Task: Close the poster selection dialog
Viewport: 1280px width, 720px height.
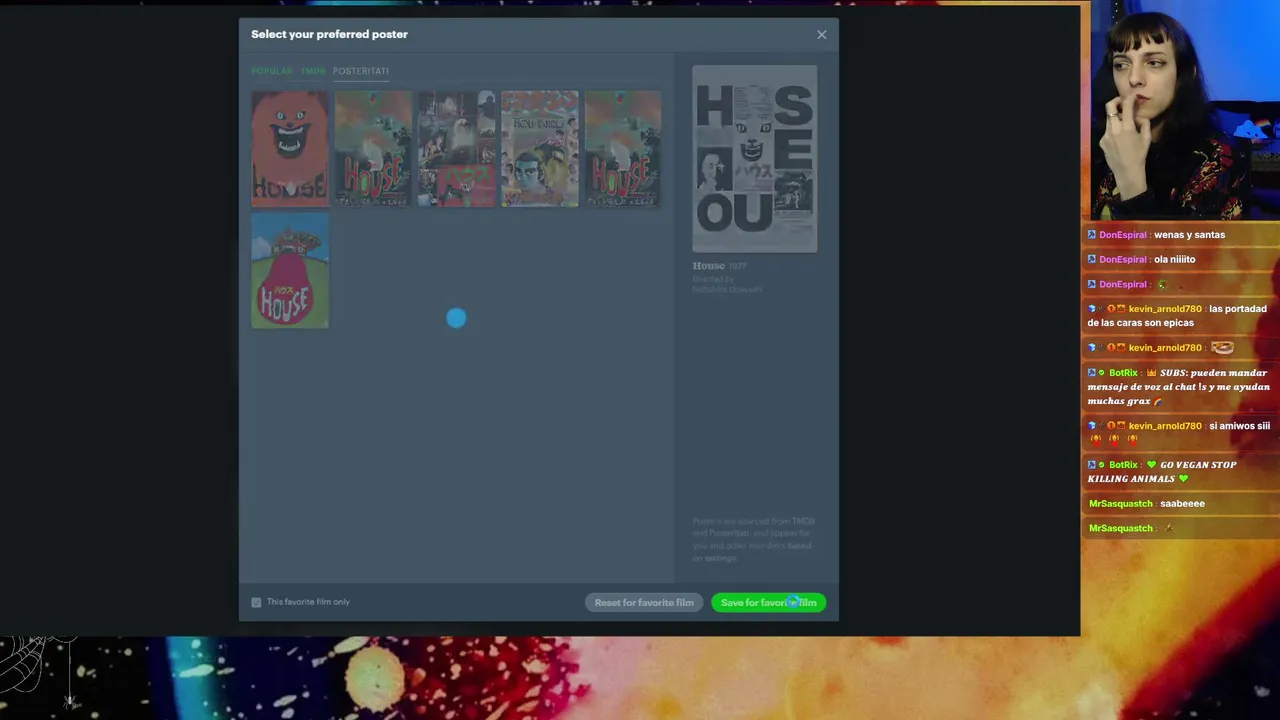Action: [x=822, y=34]
